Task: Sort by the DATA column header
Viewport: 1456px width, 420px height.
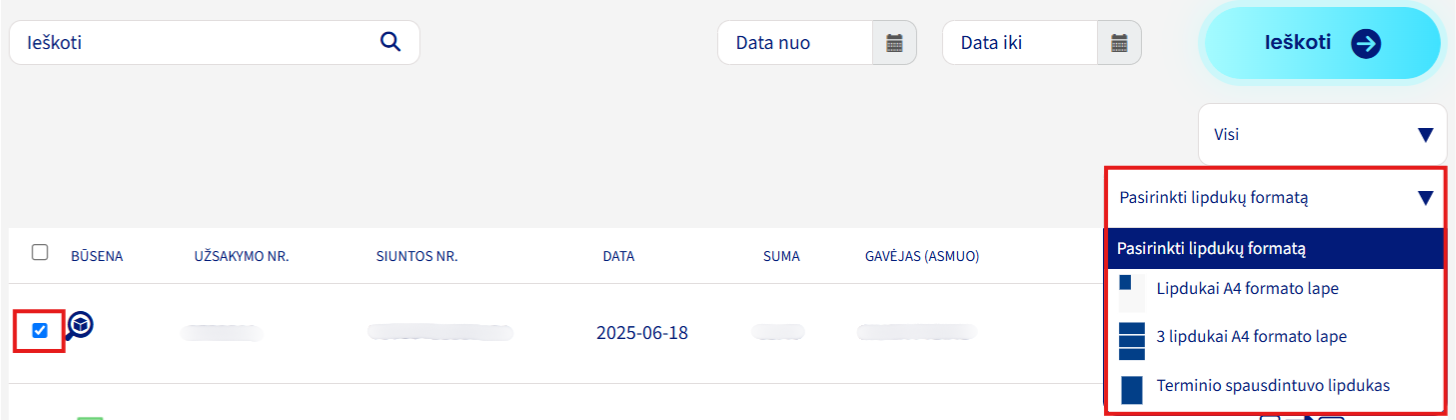Action: (618, 256)
